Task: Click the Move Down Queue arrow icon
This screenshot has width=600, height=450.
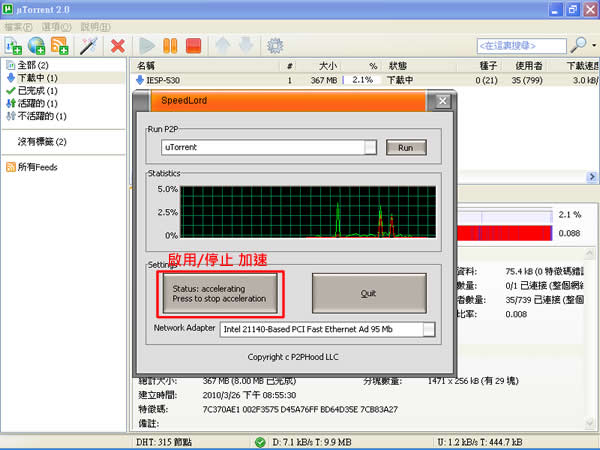Action: coord(246,46)
